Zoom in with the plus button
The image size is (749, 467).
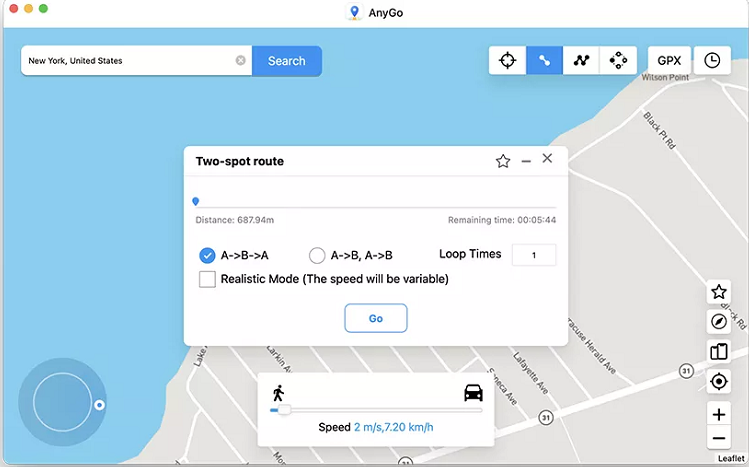[719, 414]
